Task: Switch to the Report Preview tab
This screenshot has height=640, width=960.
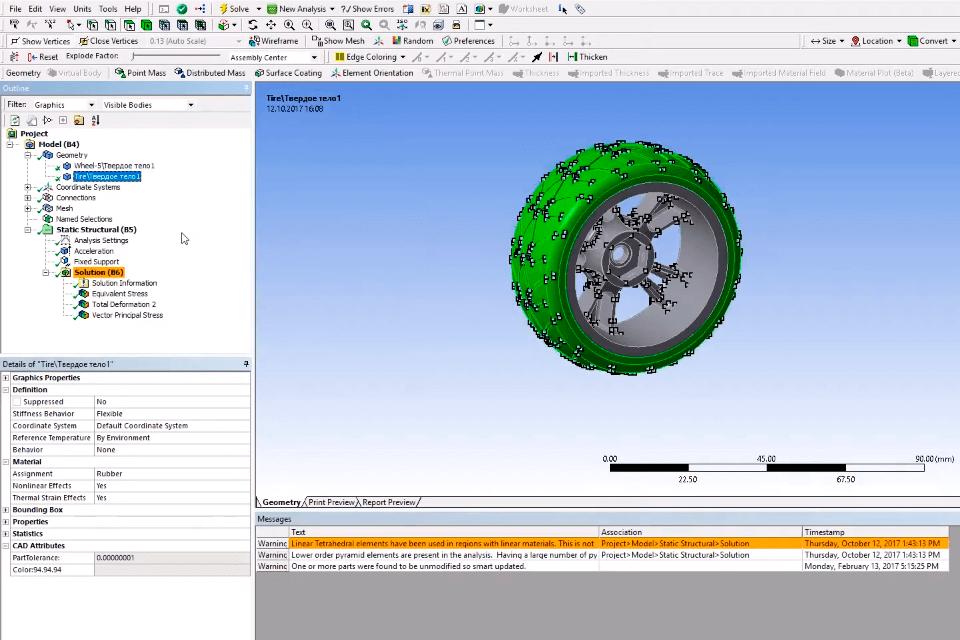Action: point(389,502)
